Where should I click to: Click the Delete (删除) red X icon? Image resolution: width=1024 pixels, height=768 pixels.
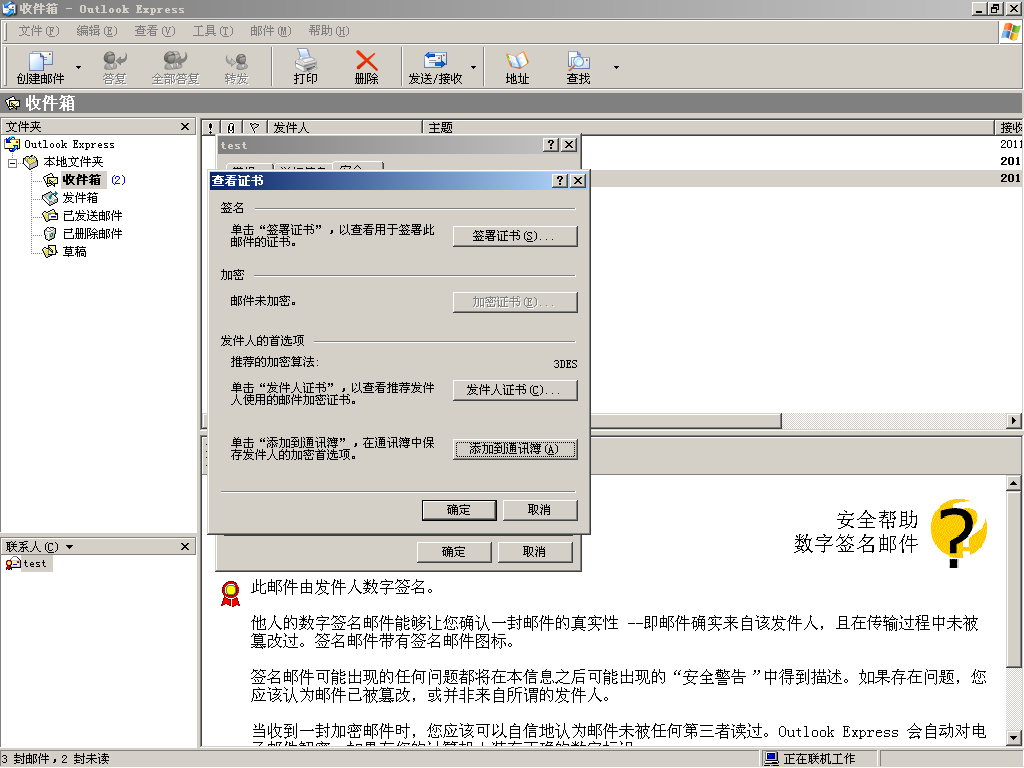[x=366, y=67]
